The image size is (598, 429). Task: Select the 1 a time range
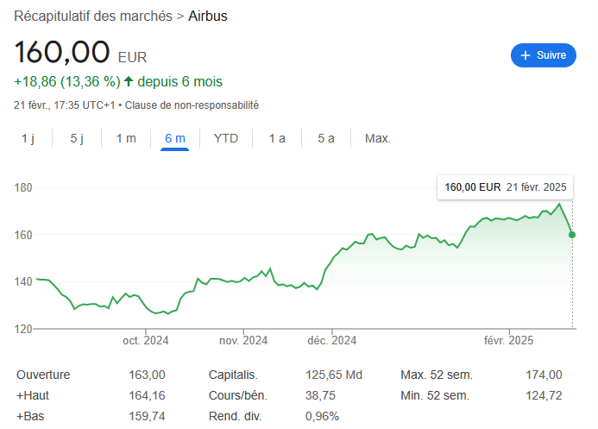tap(277, 138)
